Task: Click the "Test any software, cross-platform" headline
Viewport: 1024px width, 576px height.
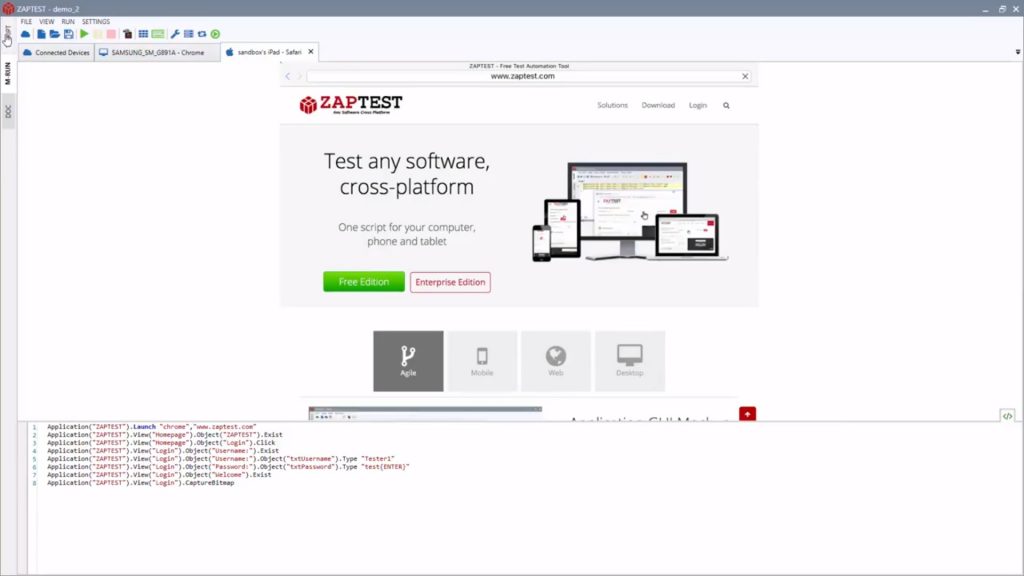Action: tap(407, 174)
